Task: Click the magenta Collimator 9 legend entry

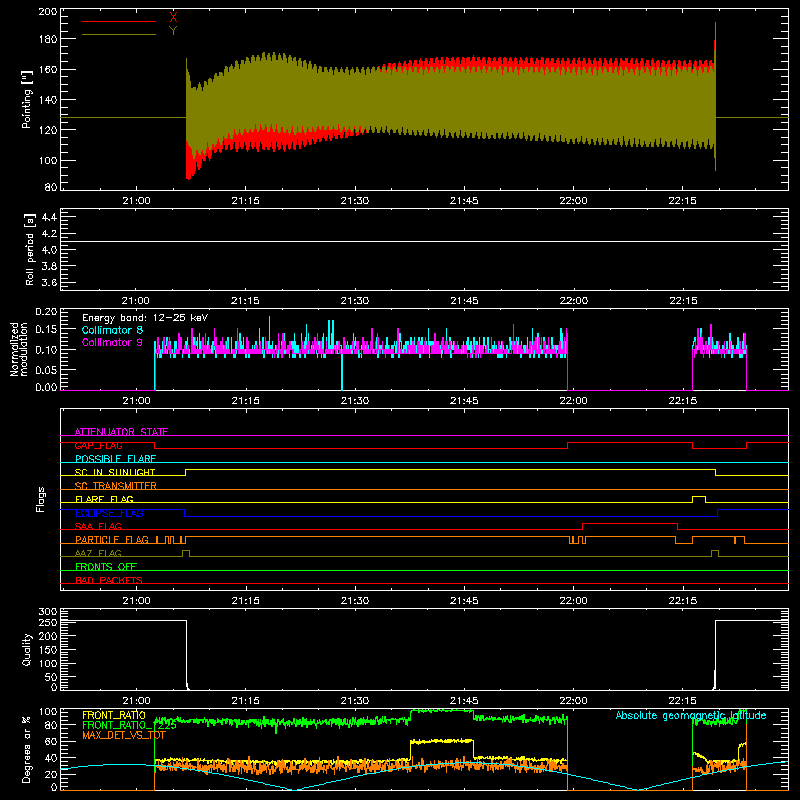Action: [x=112, y=342]
